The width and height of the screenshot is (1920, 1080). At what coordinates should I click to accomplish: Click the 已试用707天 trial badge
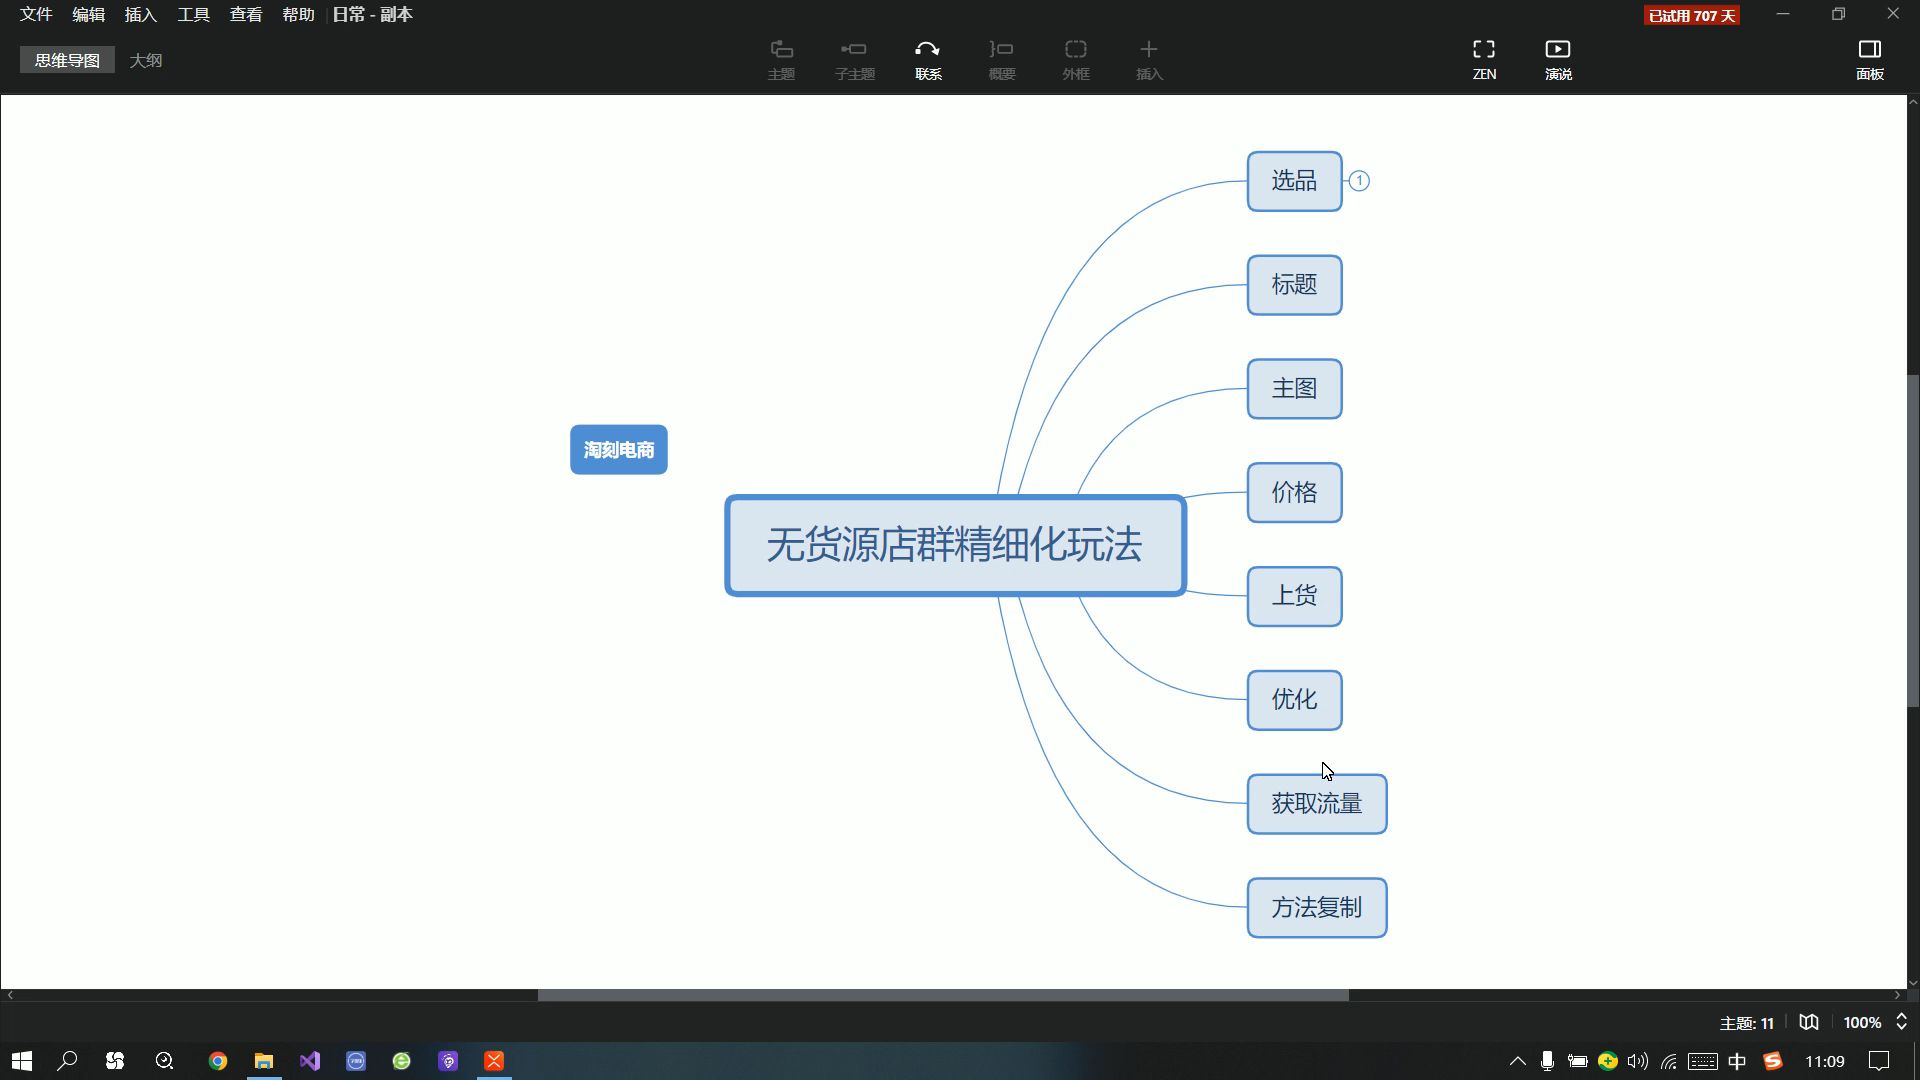coord(1692,15)
